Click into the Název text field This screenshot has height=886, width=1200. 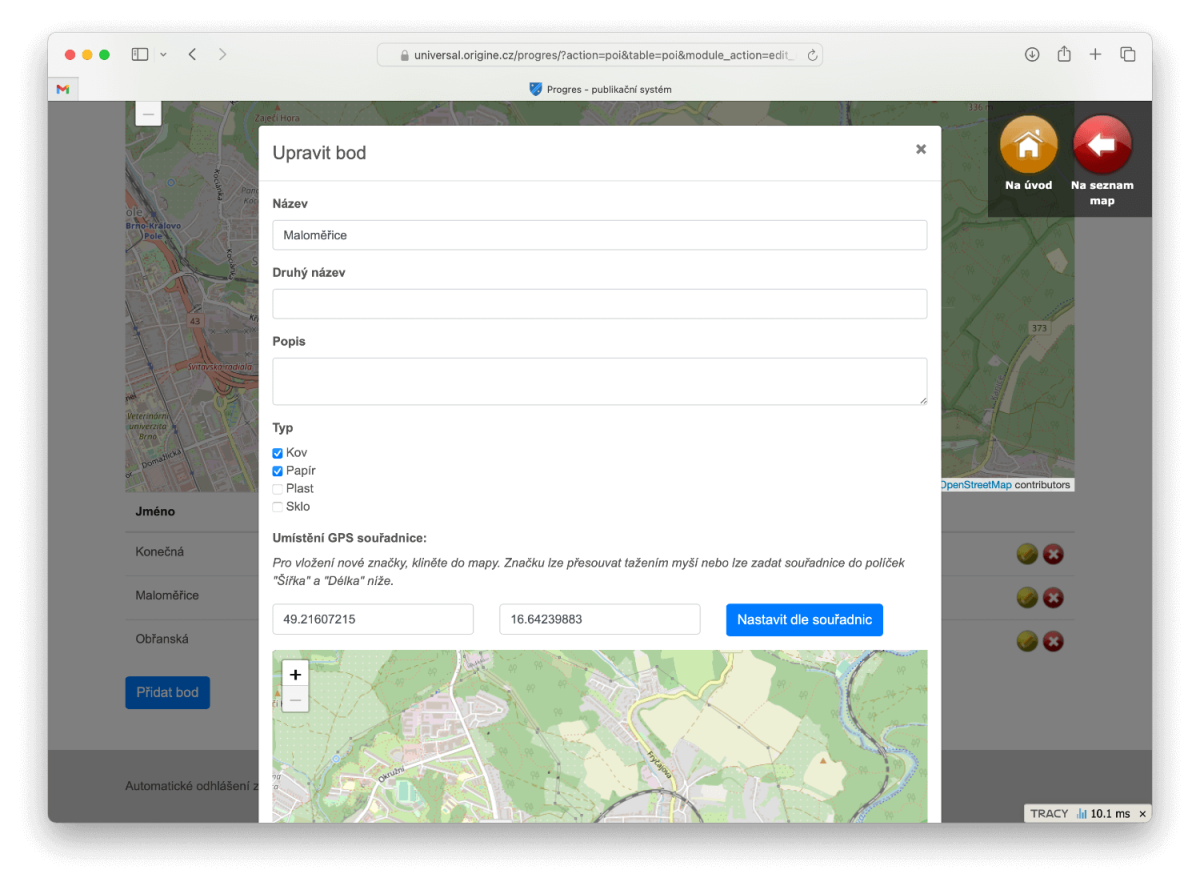pyautogui.click(x=599, y=235)
